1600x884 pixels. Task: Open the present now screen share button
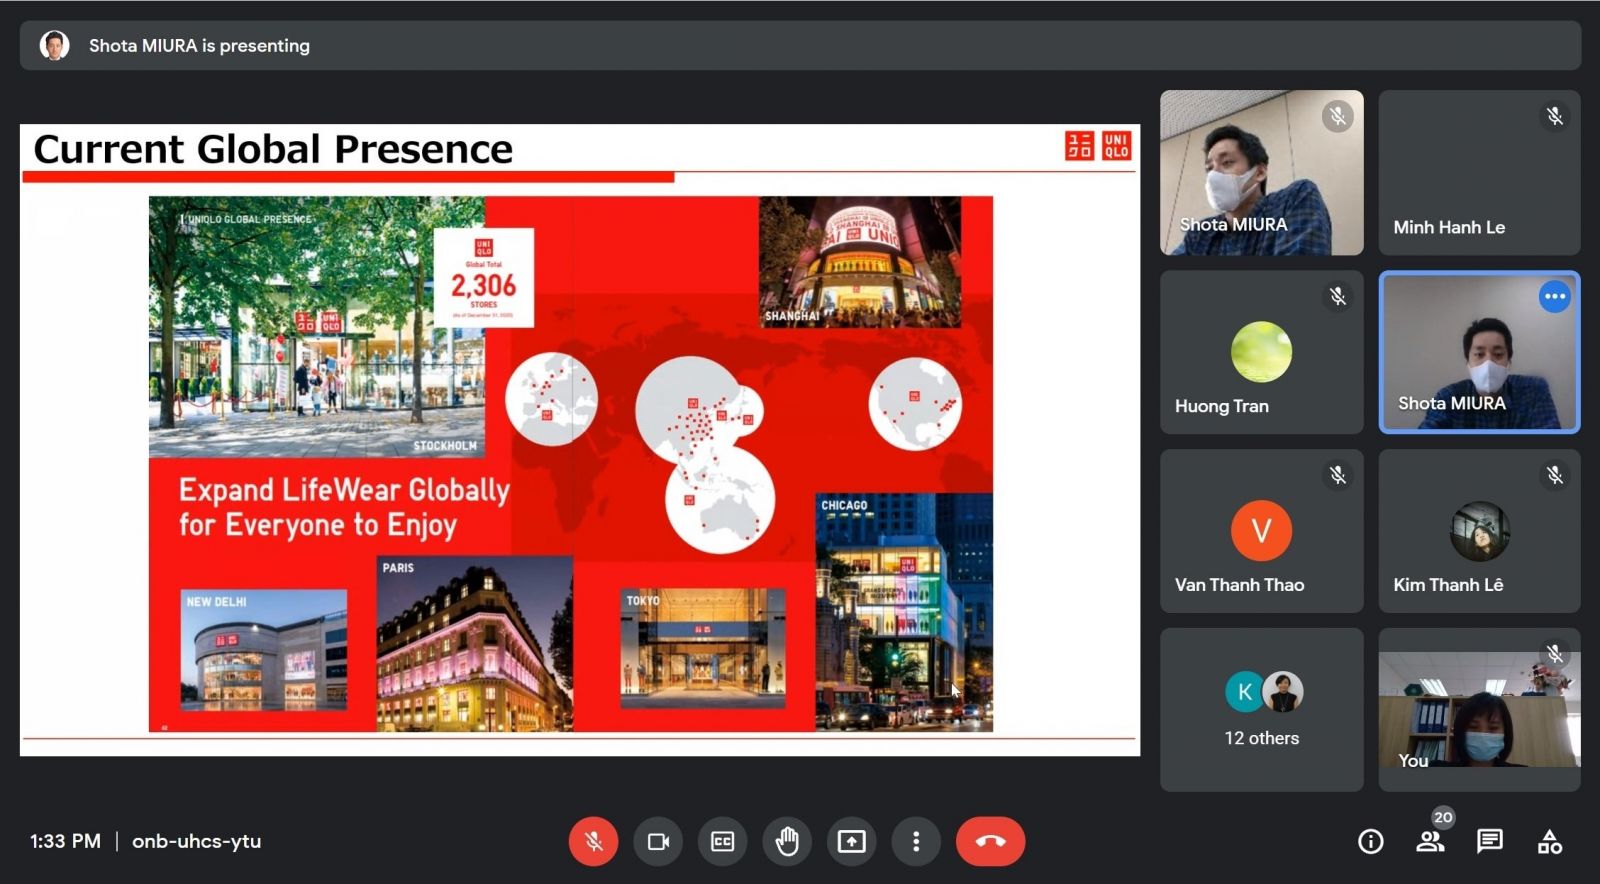pyautogui.click(x=851, y=842)
